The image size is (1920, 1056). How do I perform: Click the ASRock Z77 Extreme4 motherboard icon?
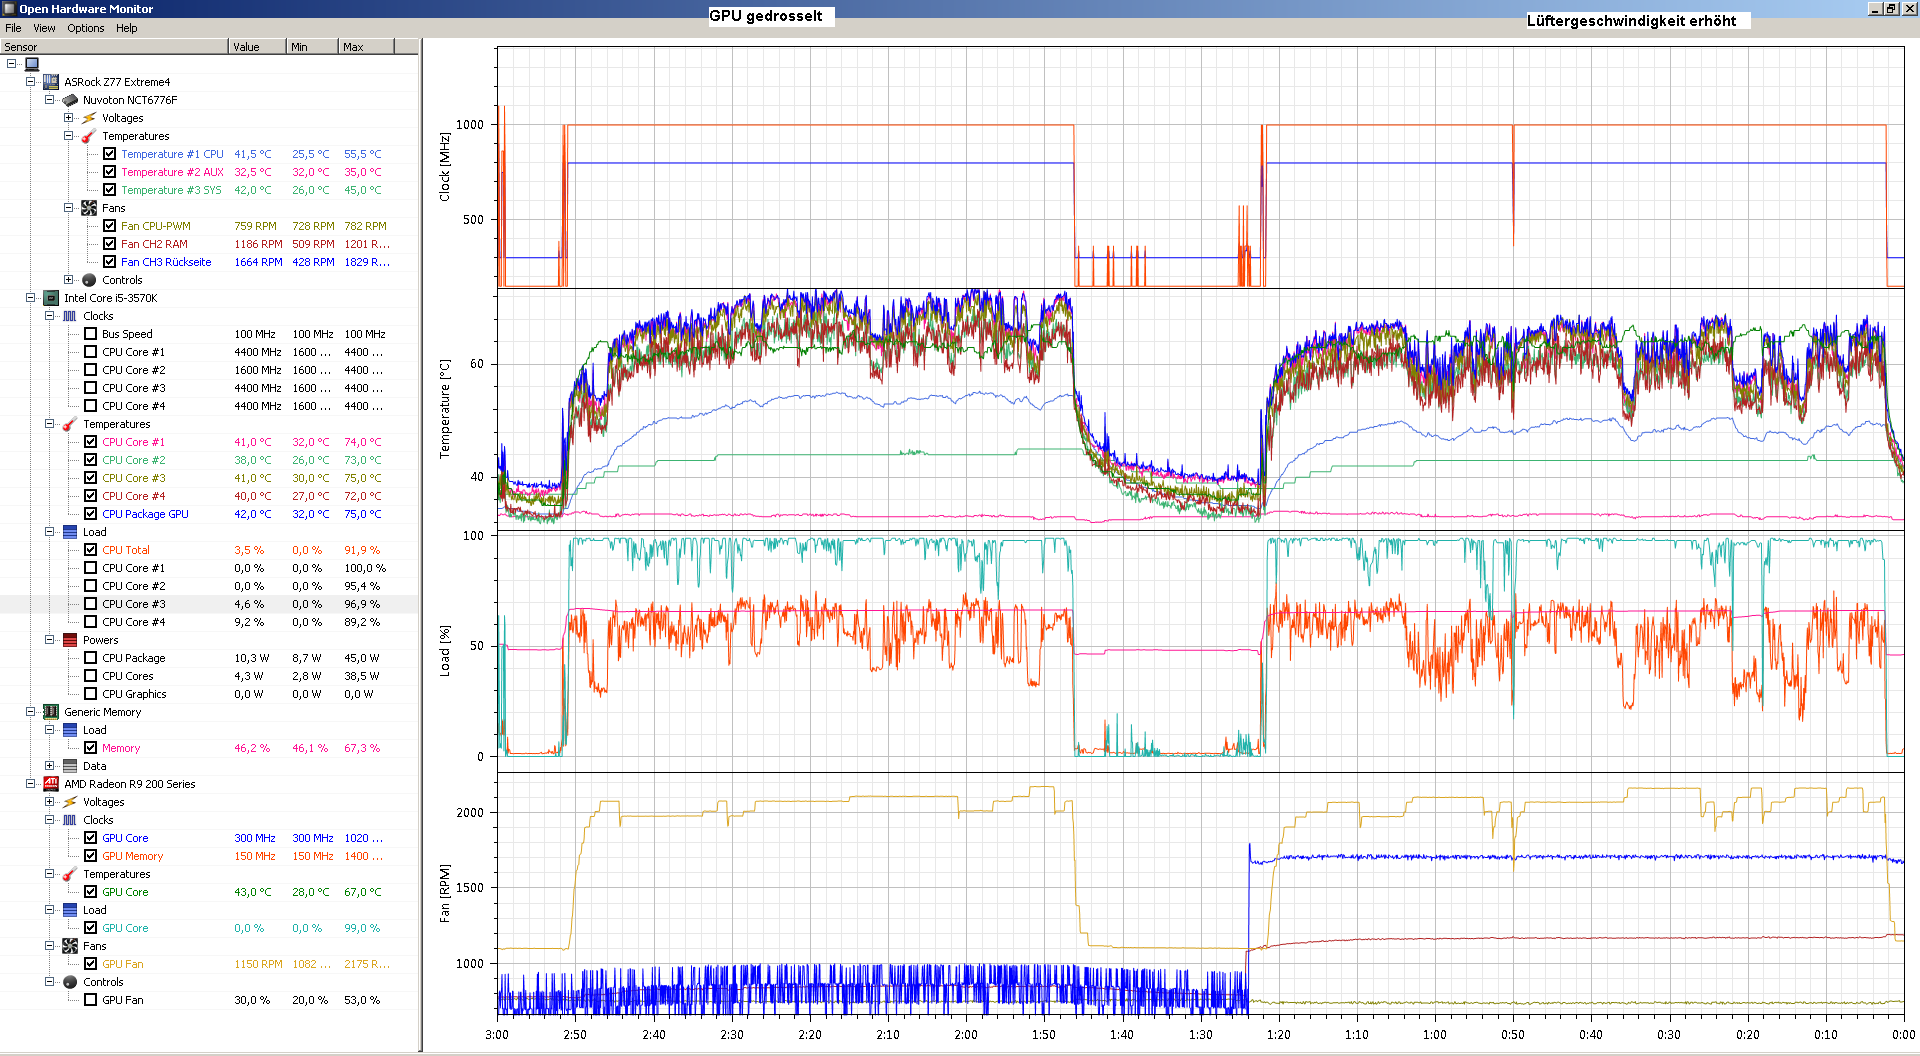[x=51, y=82]
